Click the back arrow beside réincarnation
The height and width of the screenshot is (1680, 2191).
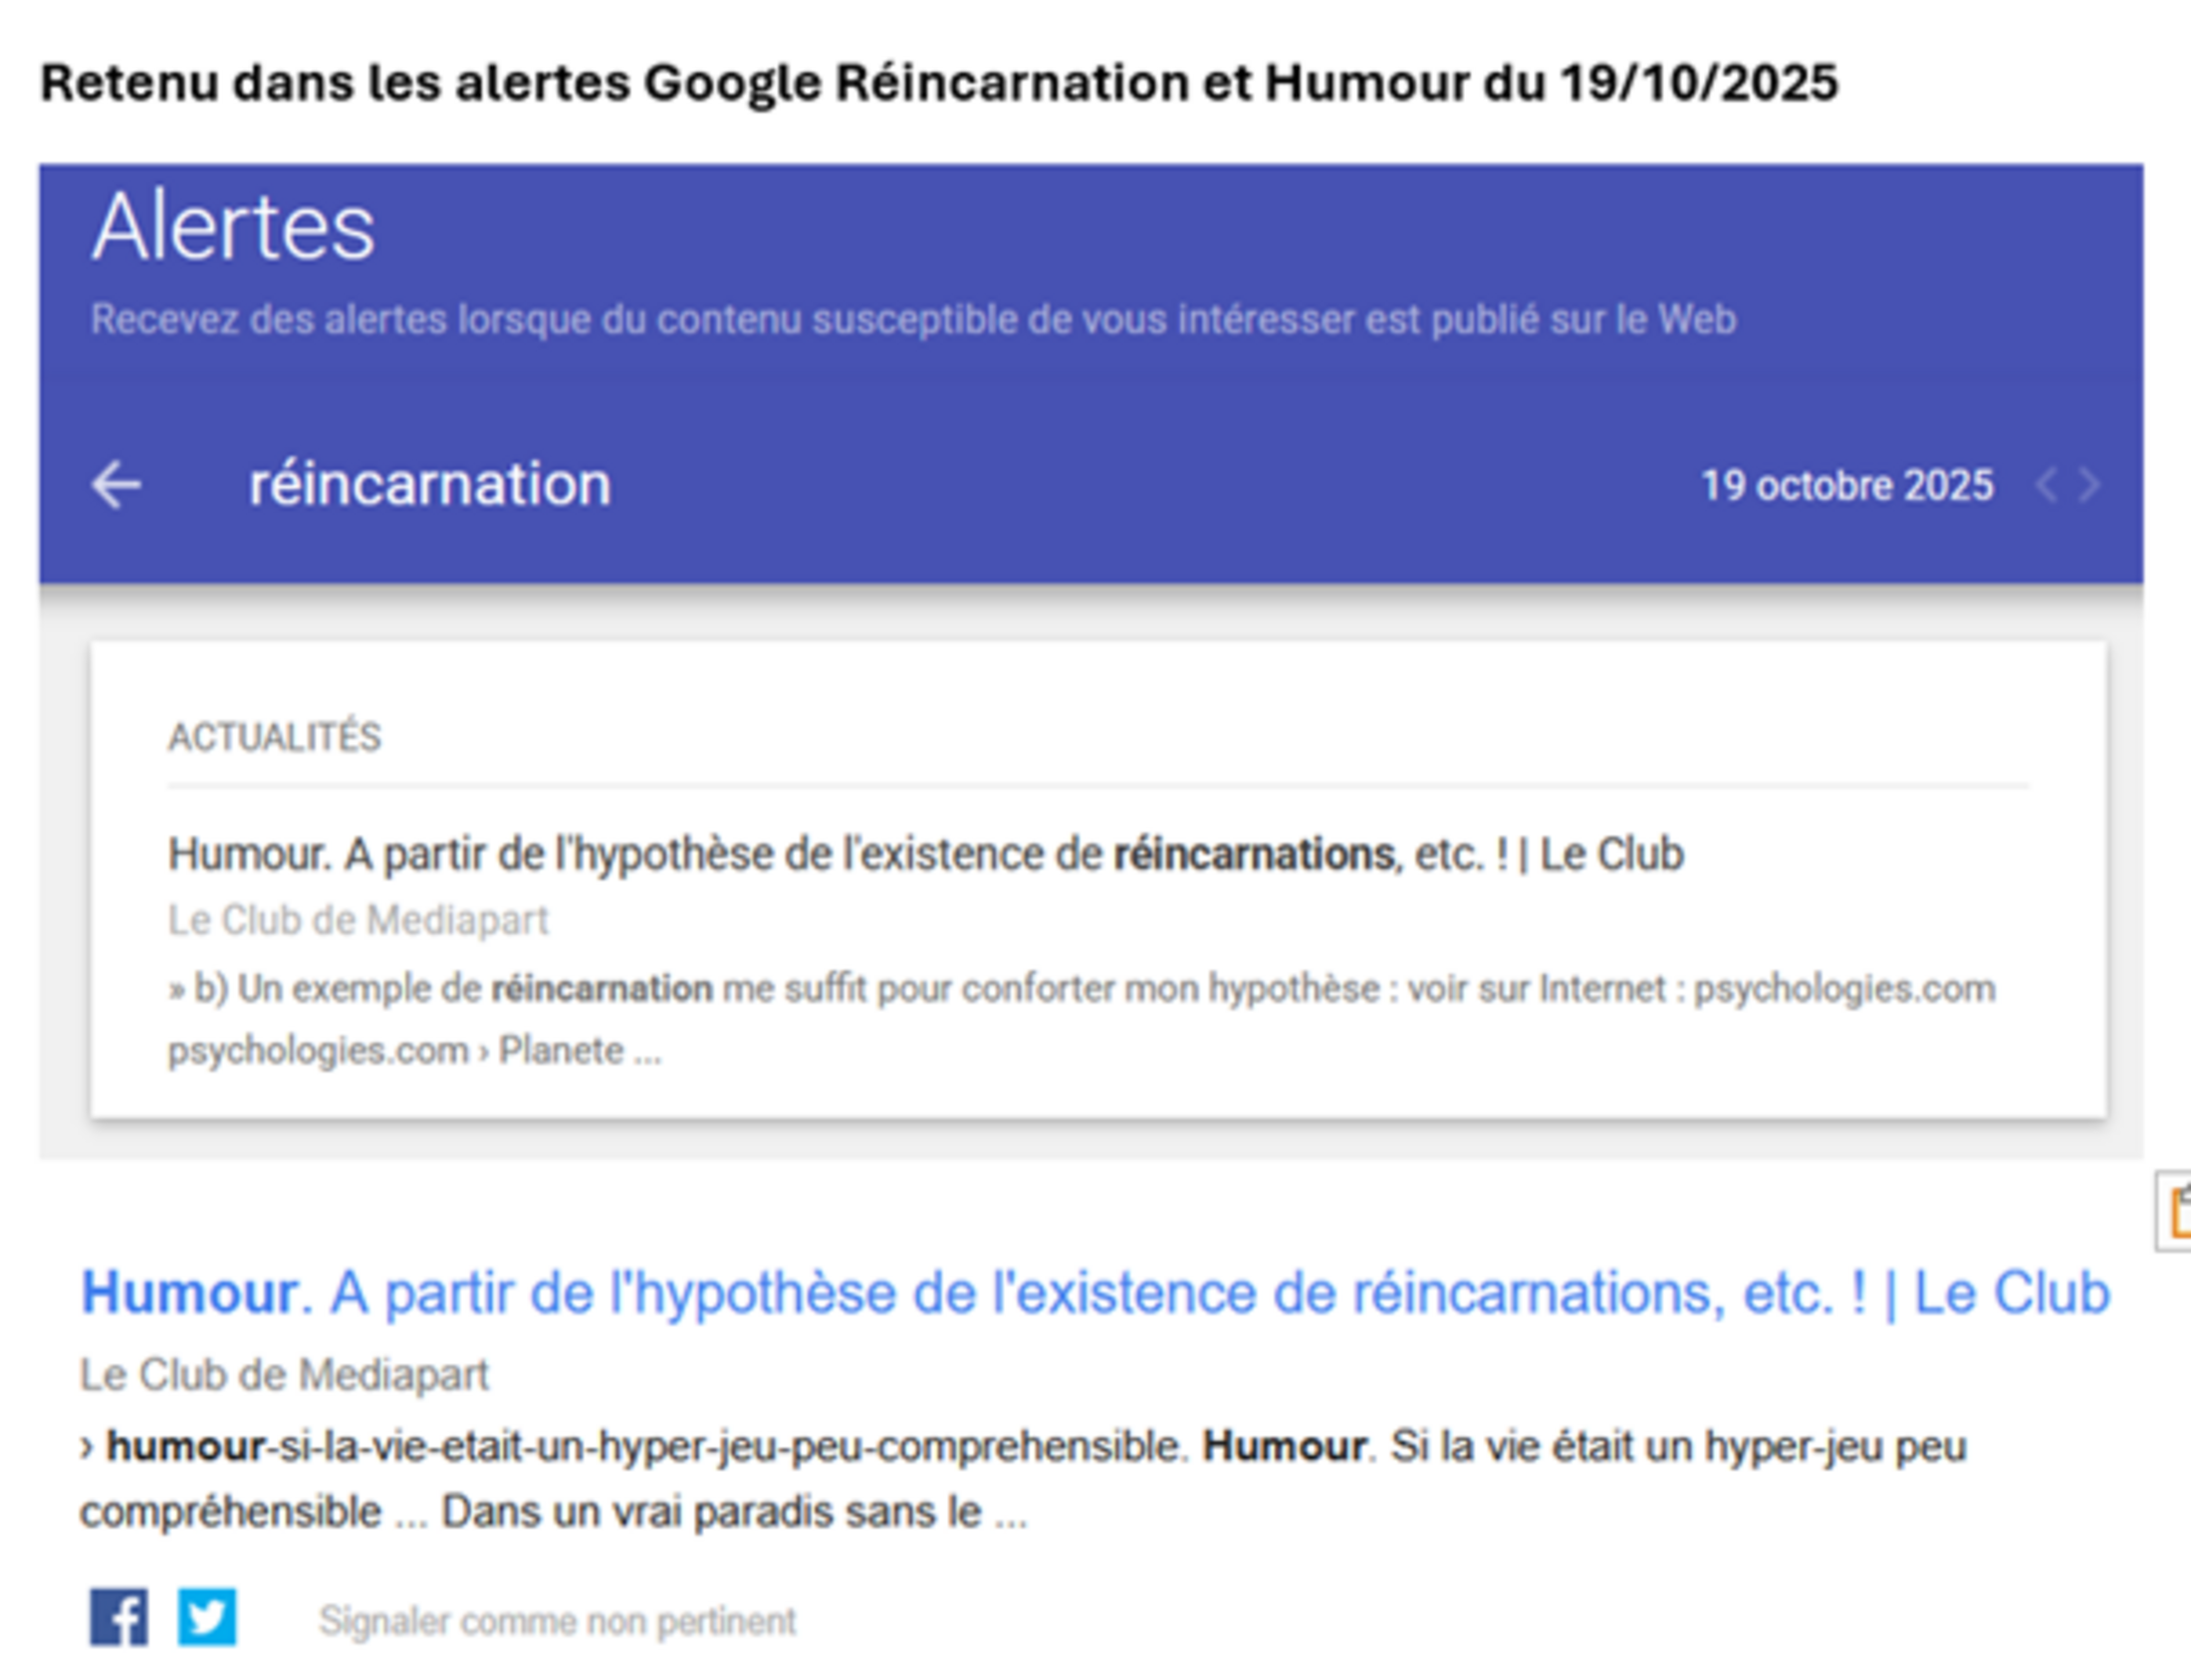[x=117, y=485]
